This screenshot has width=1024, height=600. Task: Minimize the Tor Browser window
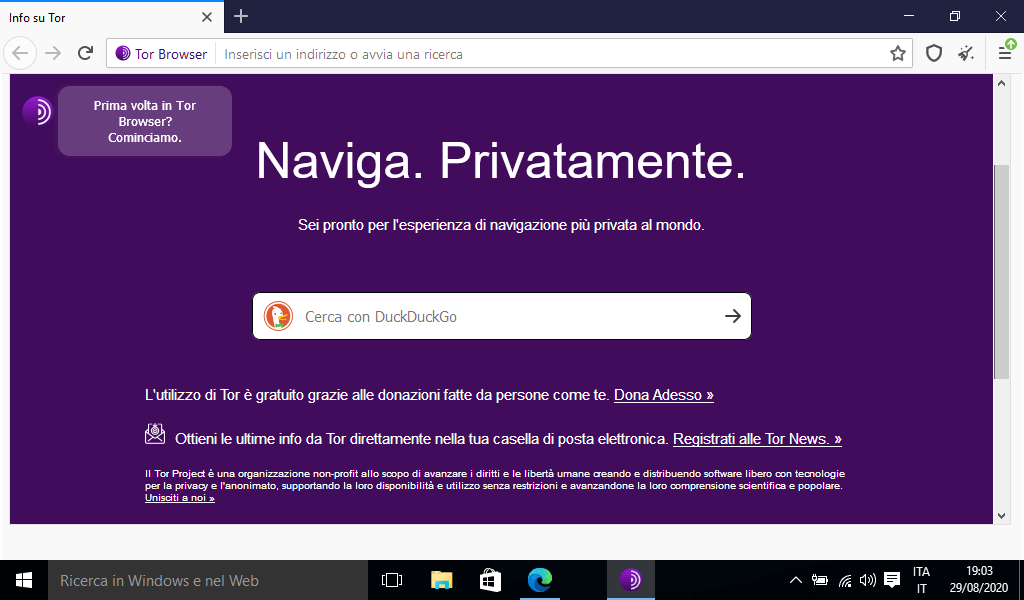[x=909, y=16]
